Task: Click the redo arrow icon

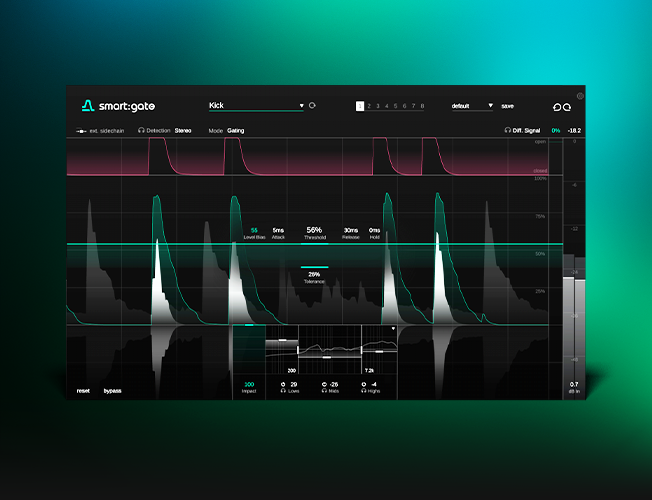Action: (x=567, y=107)
